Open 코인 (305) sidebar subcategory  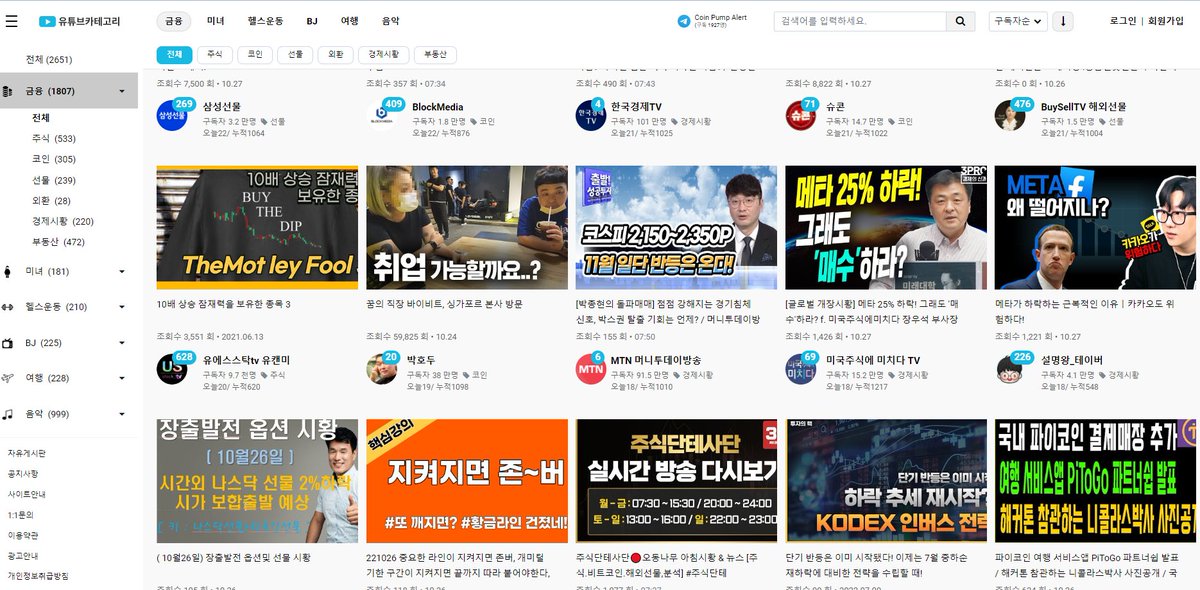tap(54, 159)
